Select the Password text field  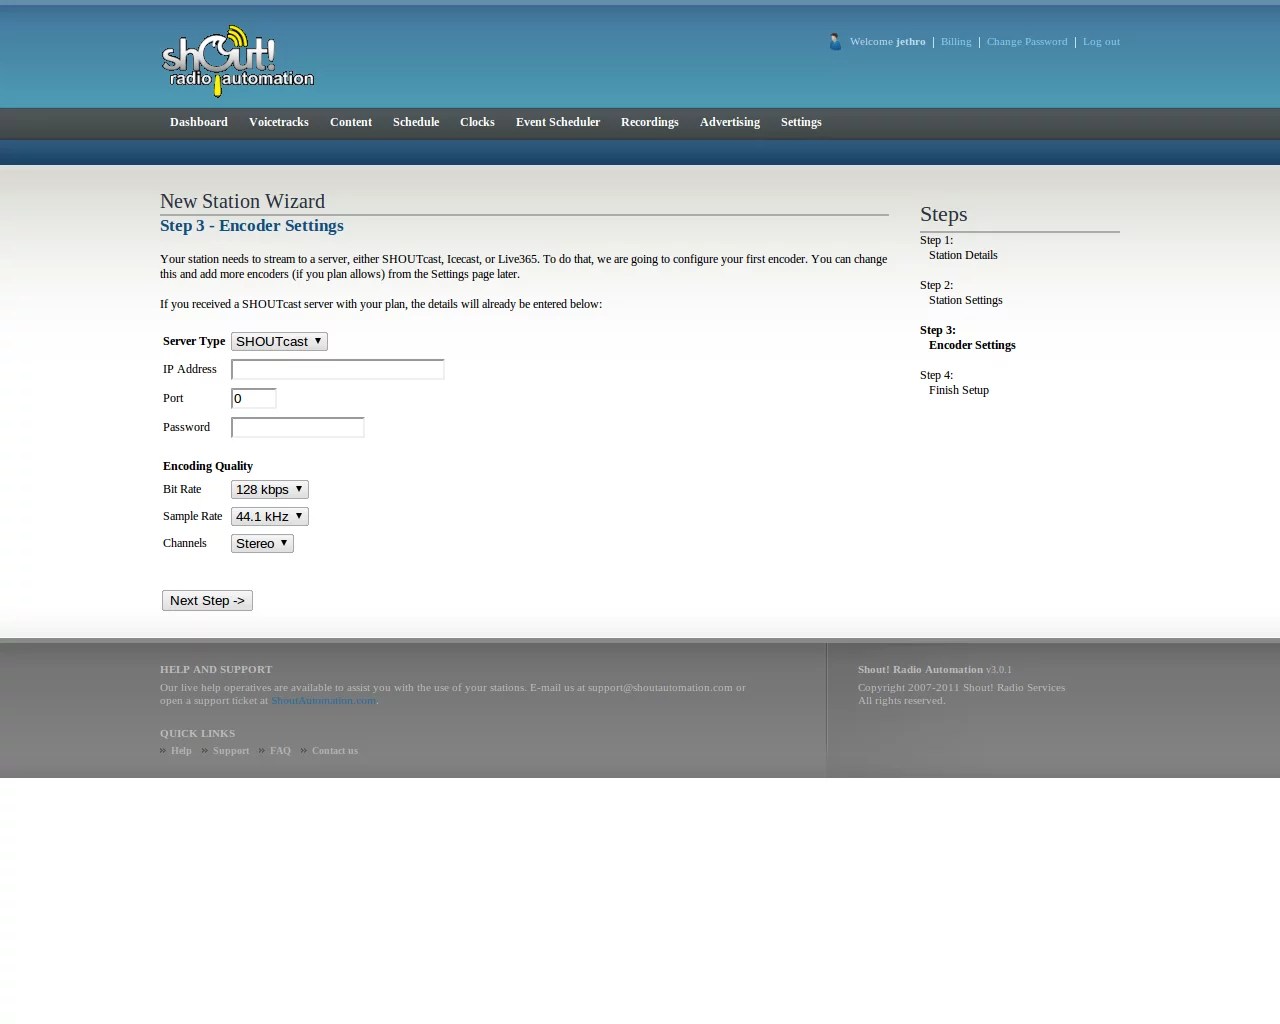(297, 428)
